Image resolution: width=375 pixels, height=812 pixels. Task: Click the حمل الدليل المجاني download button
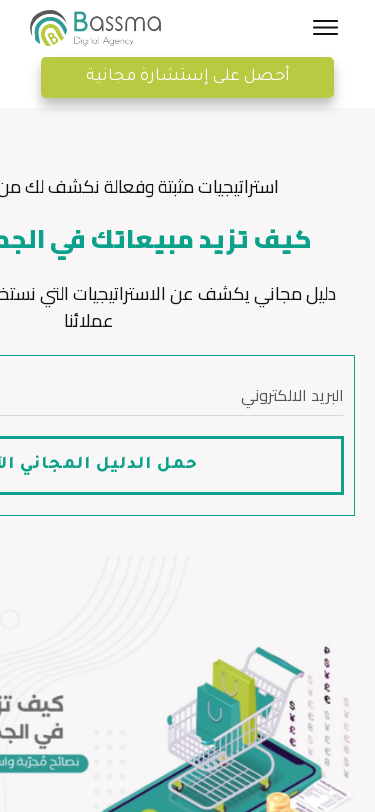[x=171, y=466]
